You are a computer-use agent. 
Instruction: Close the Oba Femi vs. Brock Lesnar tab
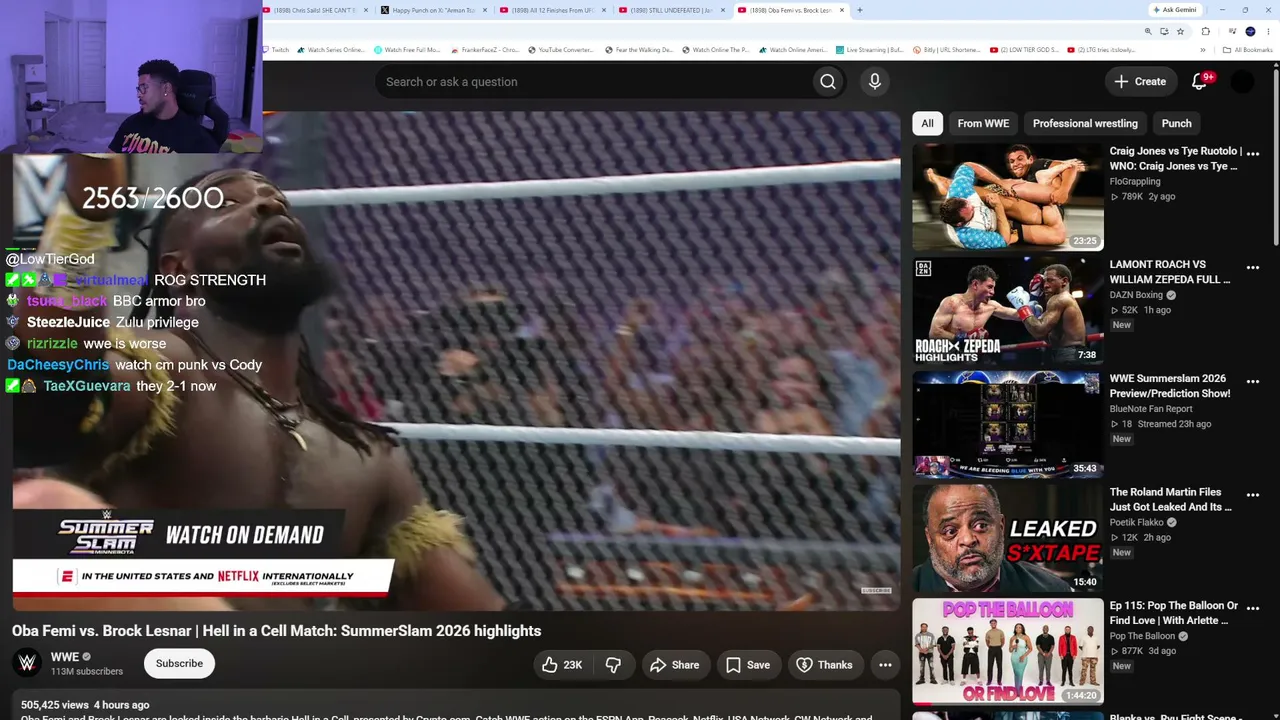pyautogui.click(x=842, y=10)
